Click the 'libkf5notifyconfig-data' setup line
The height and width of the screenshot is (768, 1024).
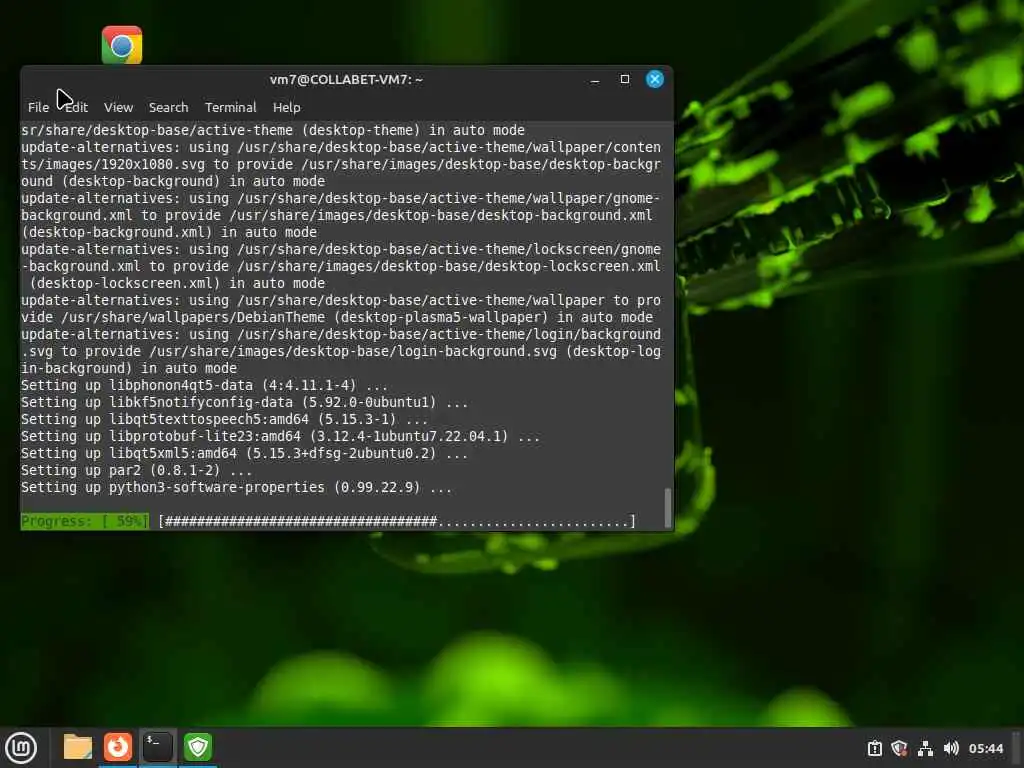(244, 402)
